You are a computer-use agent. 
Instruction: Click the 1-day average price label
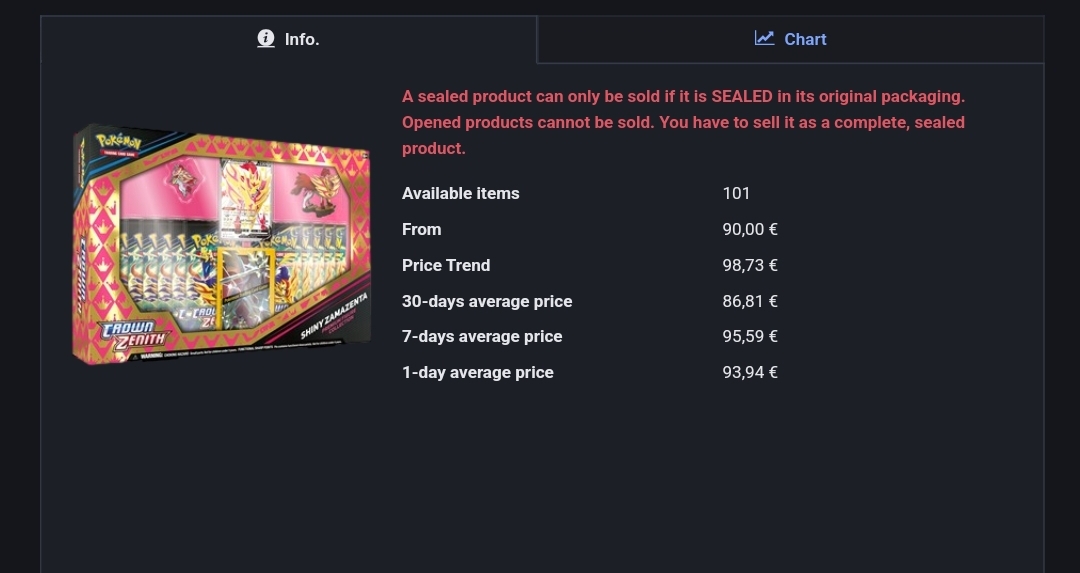(477, 372)
